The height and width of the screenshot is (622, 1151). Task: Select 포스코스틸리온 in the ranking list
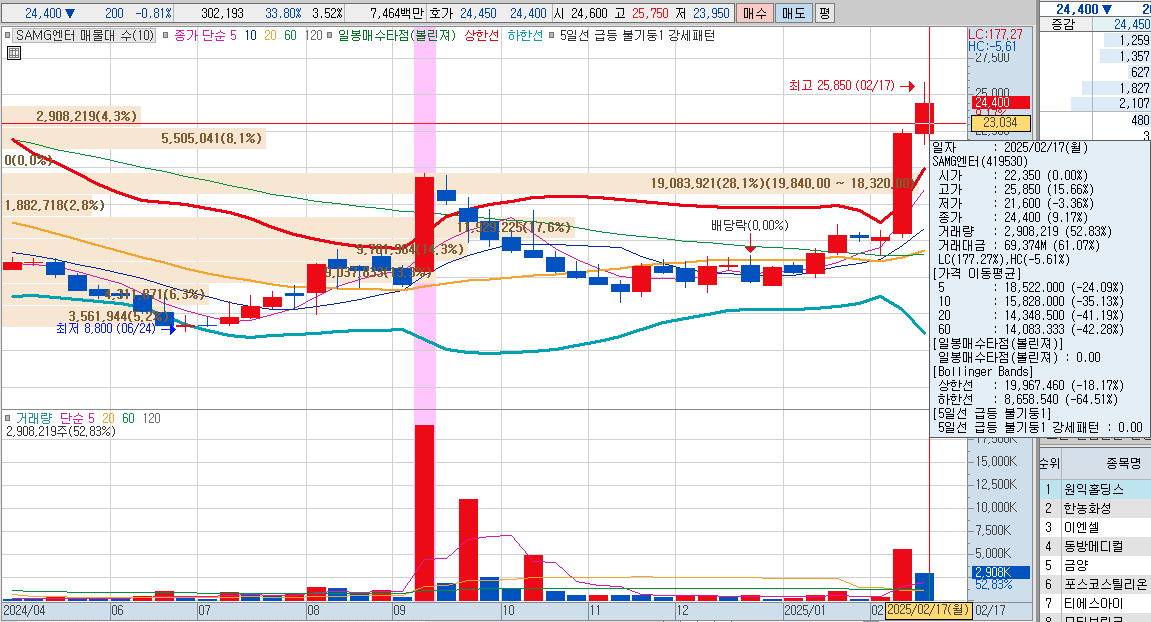(1105, 585)
